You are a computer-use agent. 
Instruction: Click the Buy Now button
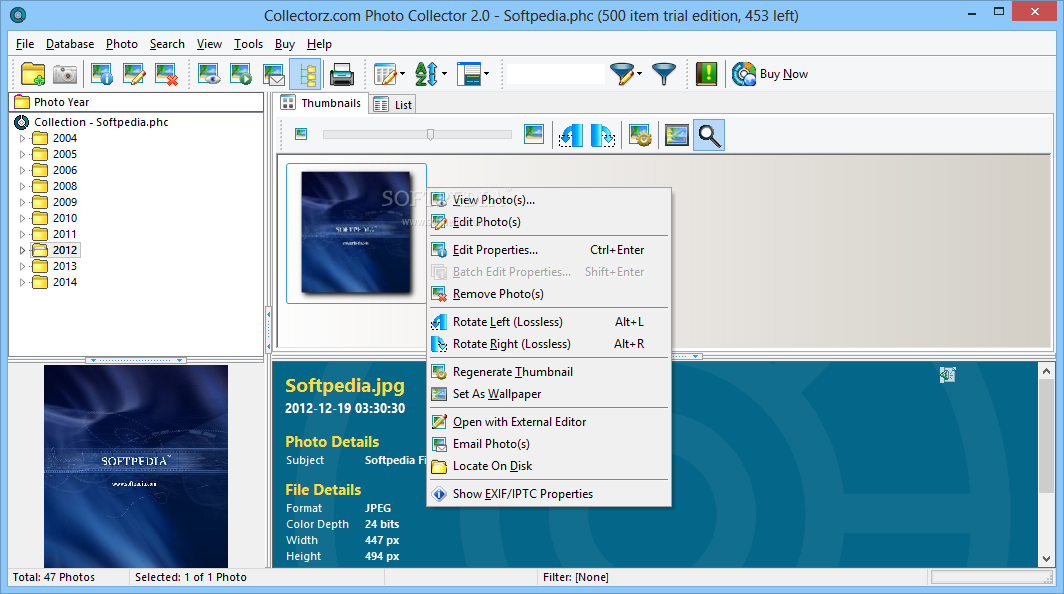770,74
